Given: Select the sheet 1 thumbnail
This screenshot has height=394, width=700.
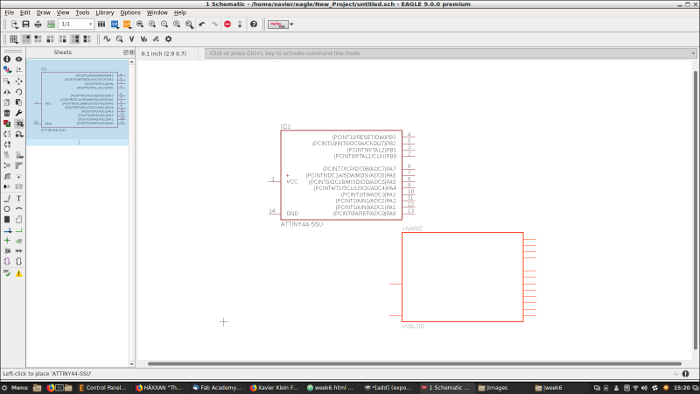Looking at the screenshot, I should [78, 103].
